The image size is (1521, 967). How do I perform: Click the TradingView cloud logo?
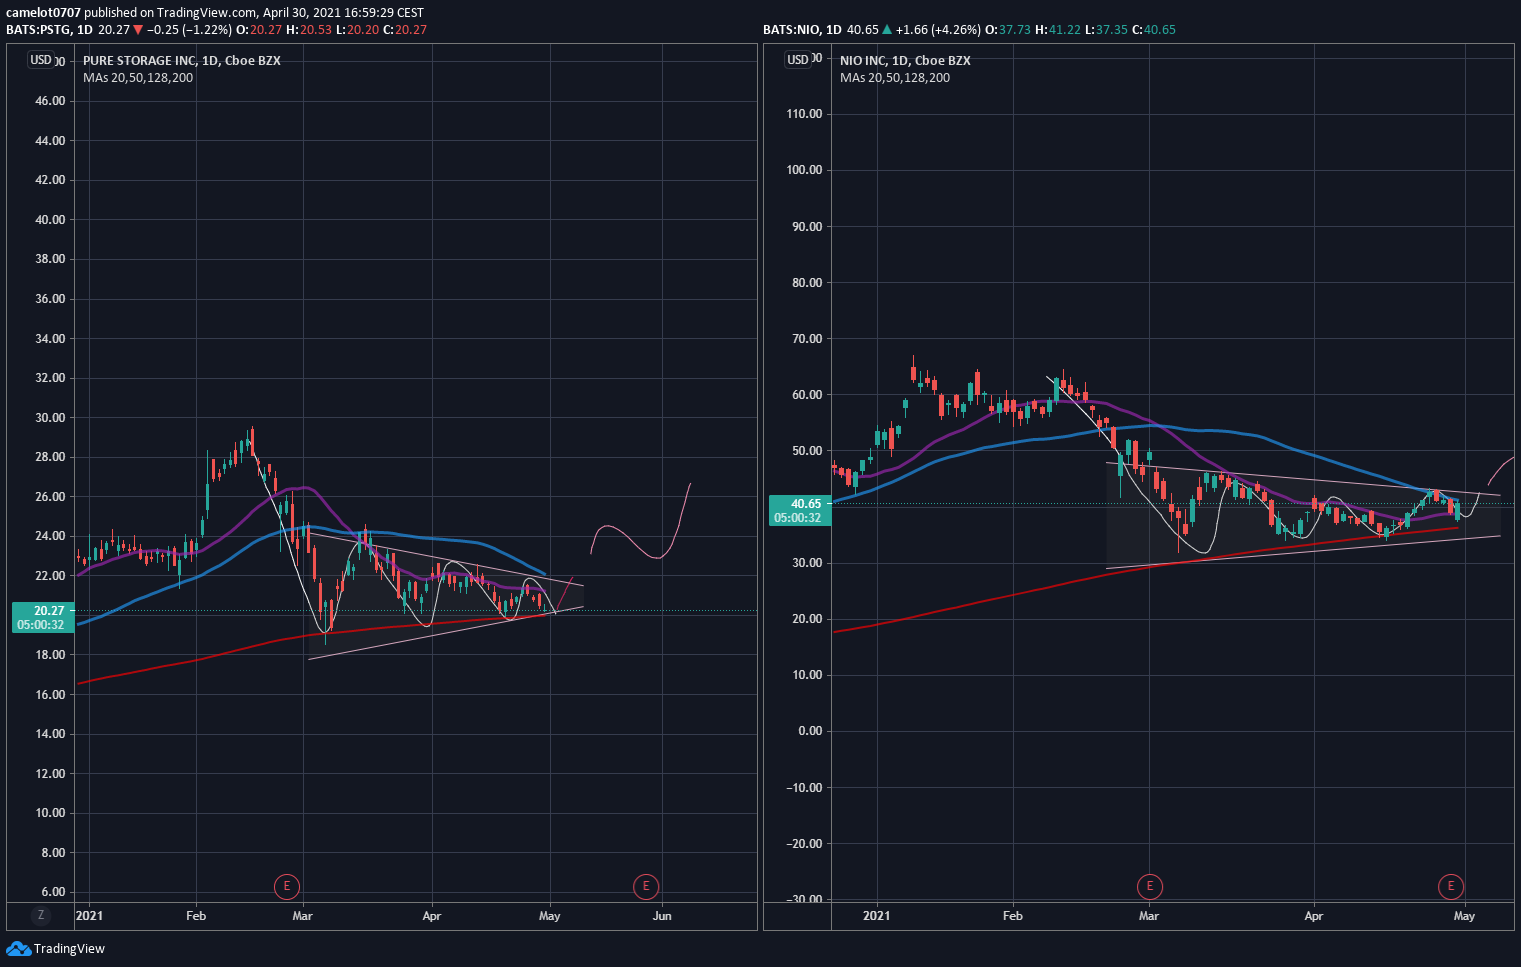click(x=18, y=948)
